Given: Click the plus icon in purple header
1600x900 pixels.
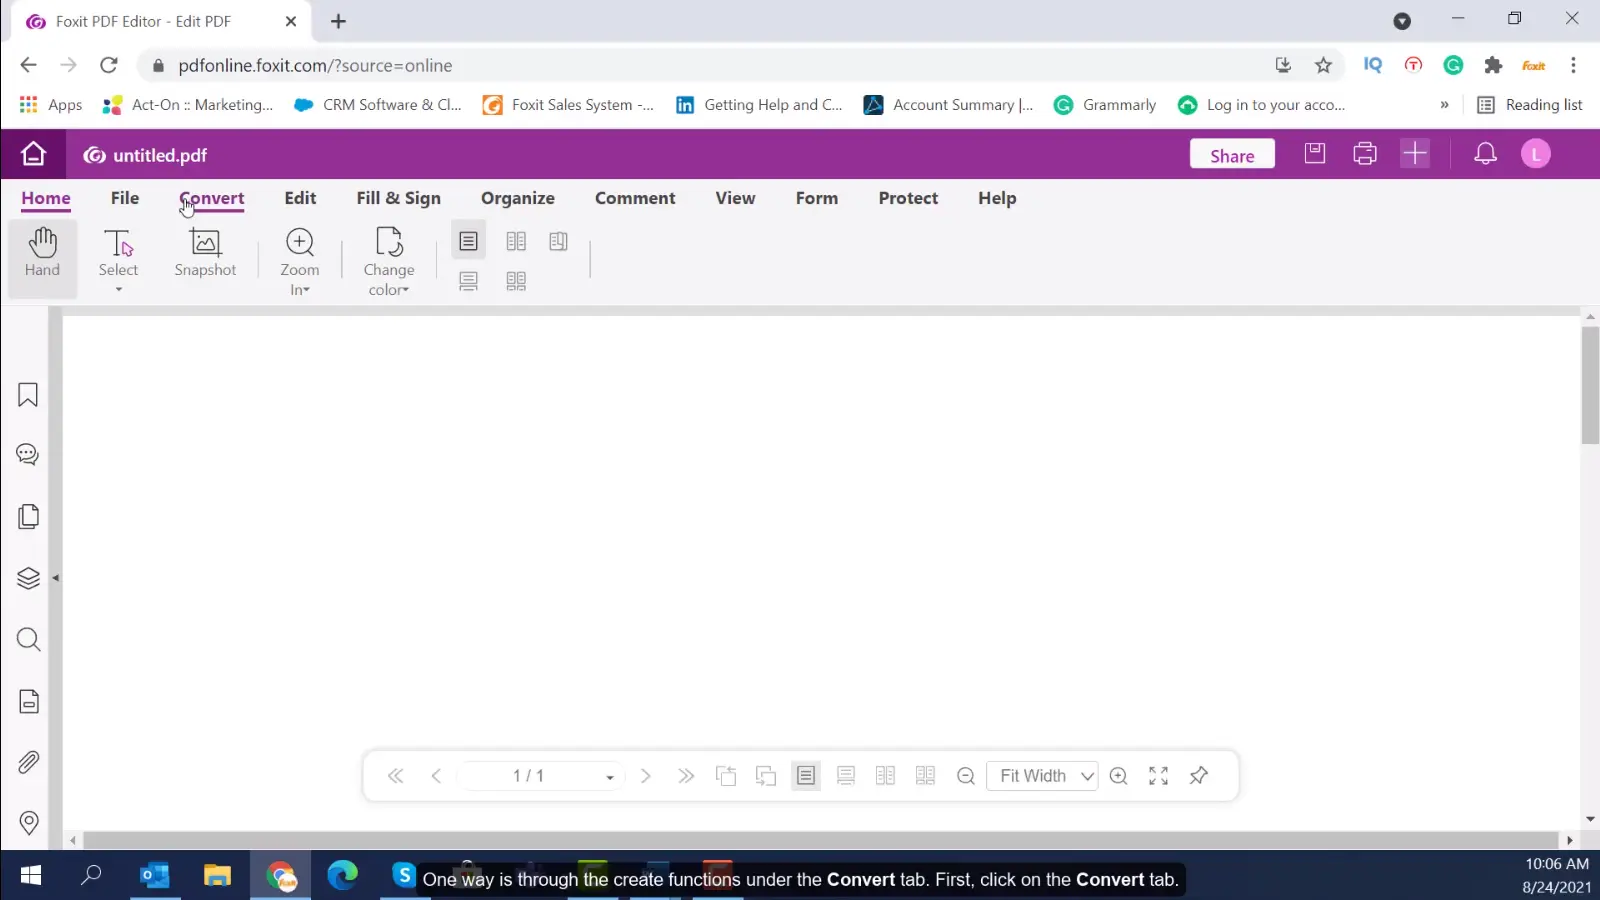Looking at the screenshot, I should click(x=1415, y=153).
